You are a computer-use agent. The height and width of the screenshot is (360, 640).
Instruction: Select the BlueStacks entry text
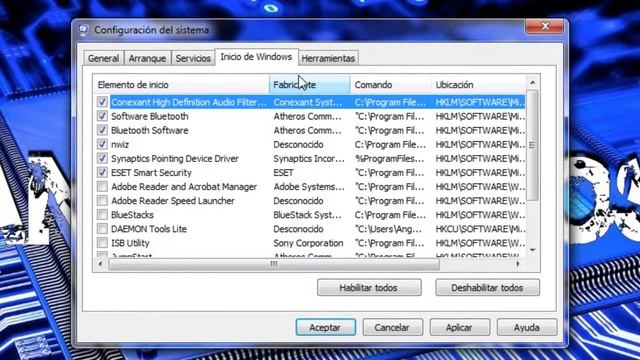pos(132,215)
